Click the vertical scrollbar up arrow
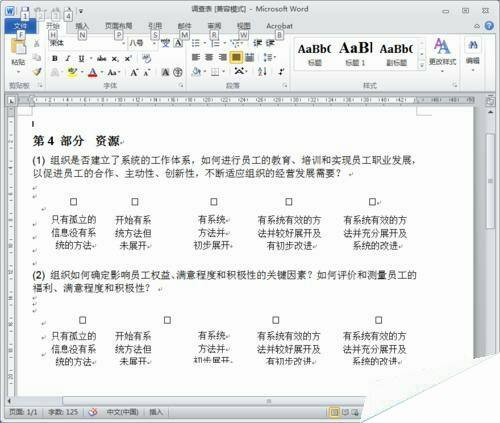The image size is (500, 423). point(490,113)
